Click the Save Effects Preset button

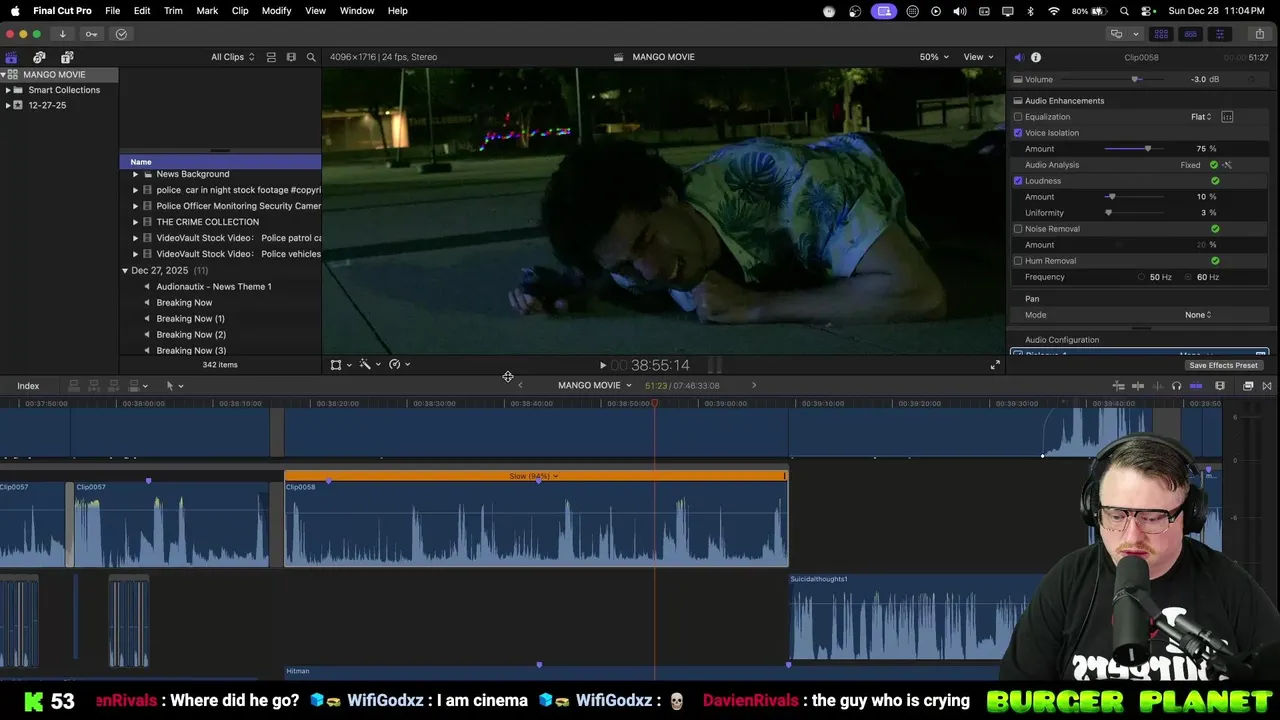click(1223, 365)
